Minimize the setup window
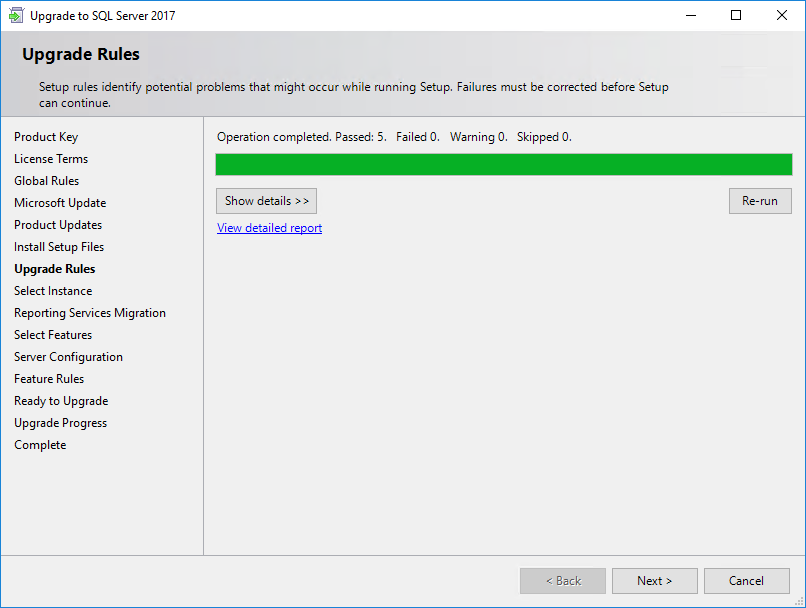806x608 pixels. pos(691,15)
